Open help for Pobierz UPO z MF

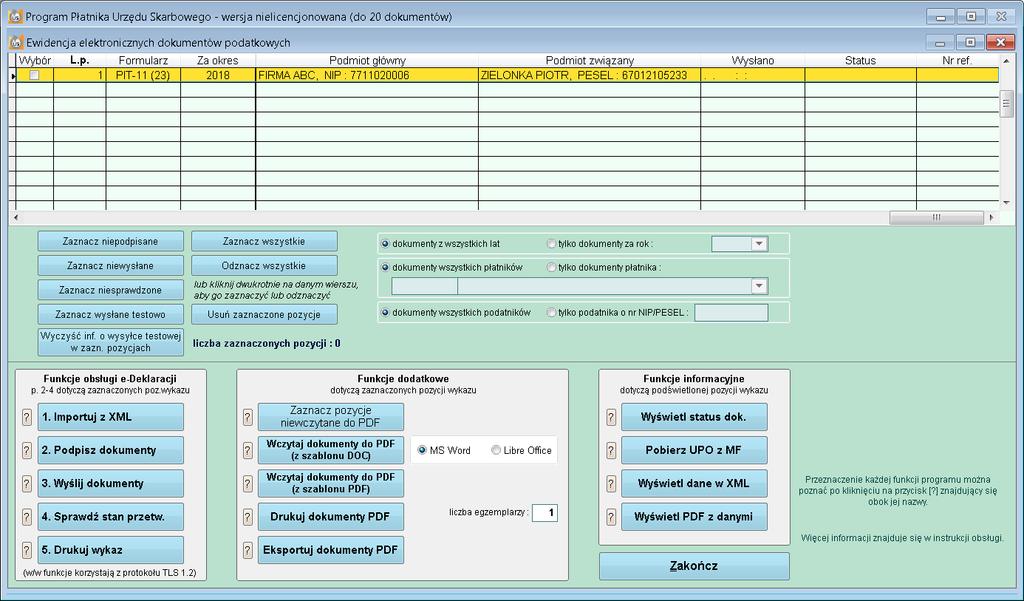[611, 450]
